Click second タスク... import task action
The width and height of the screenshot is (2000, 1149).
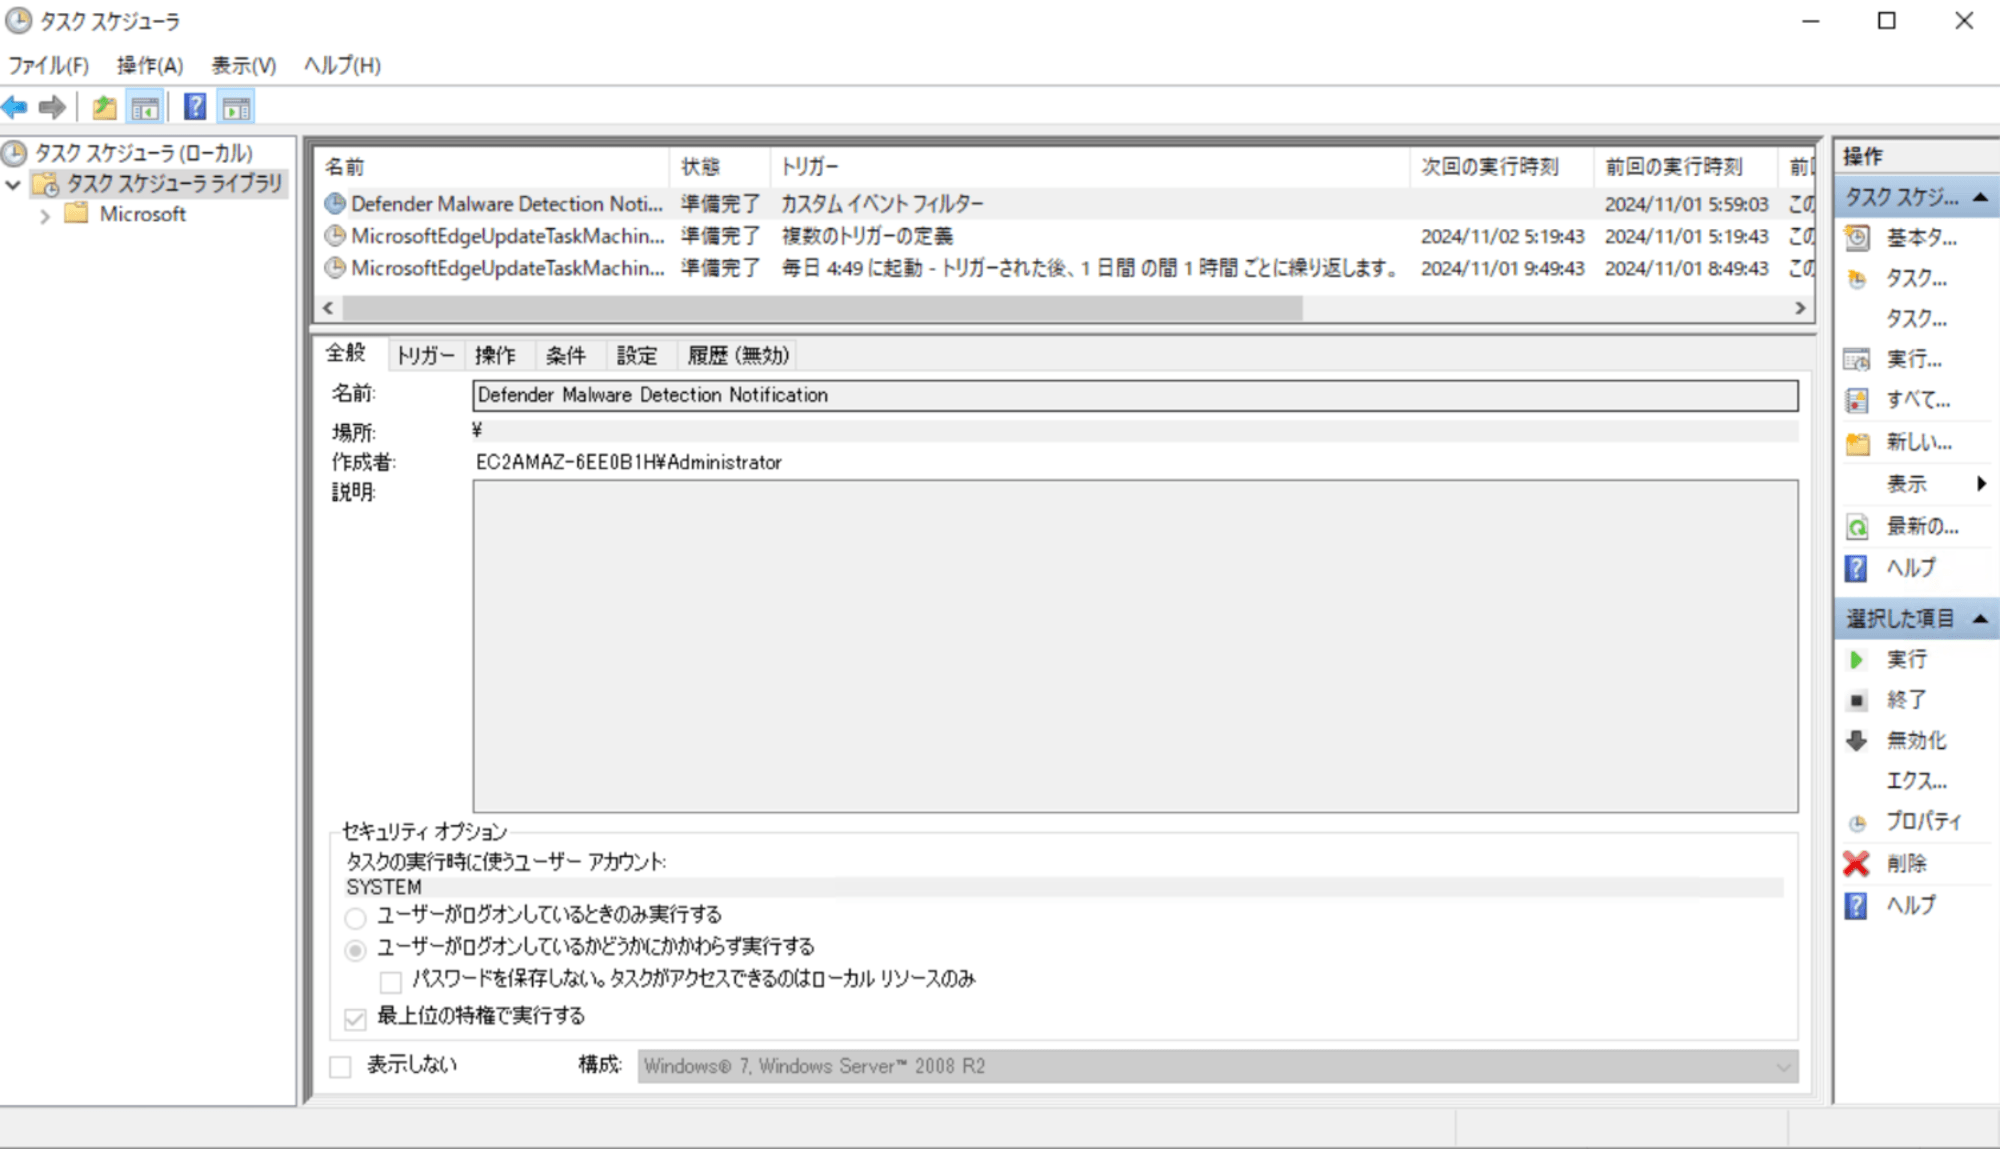coord(1916,319)
